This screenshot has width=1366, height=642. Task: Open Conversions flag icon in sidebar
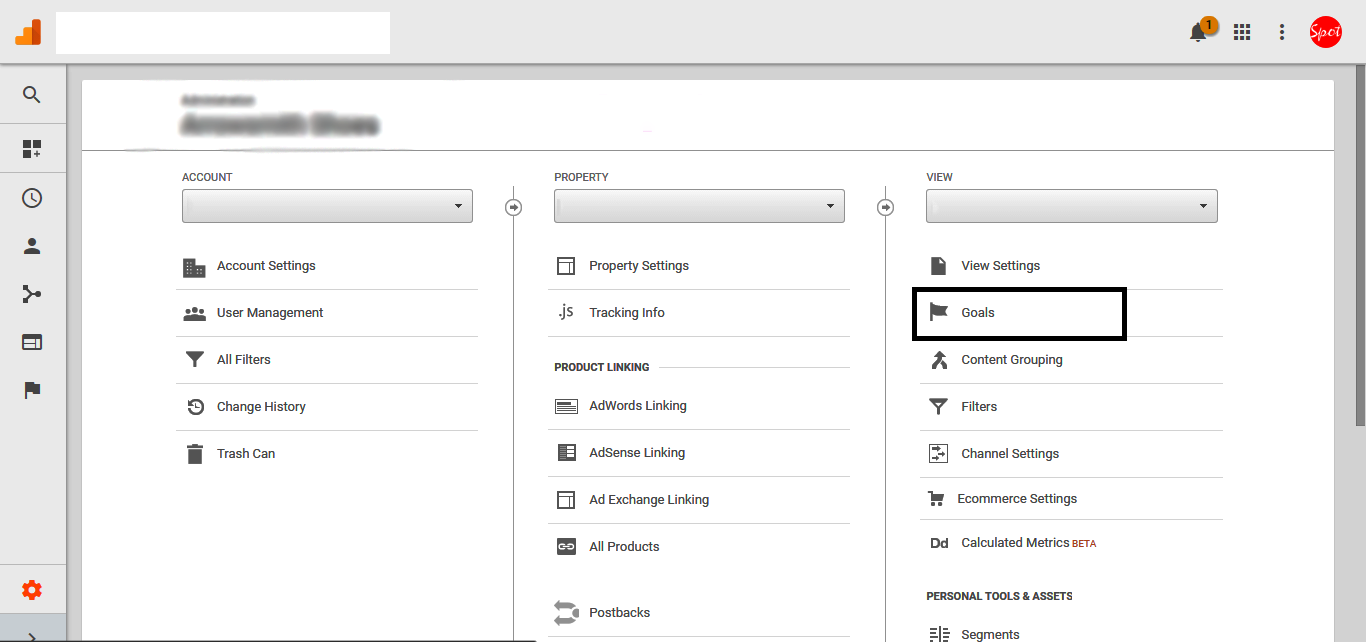tap(32, 390)
